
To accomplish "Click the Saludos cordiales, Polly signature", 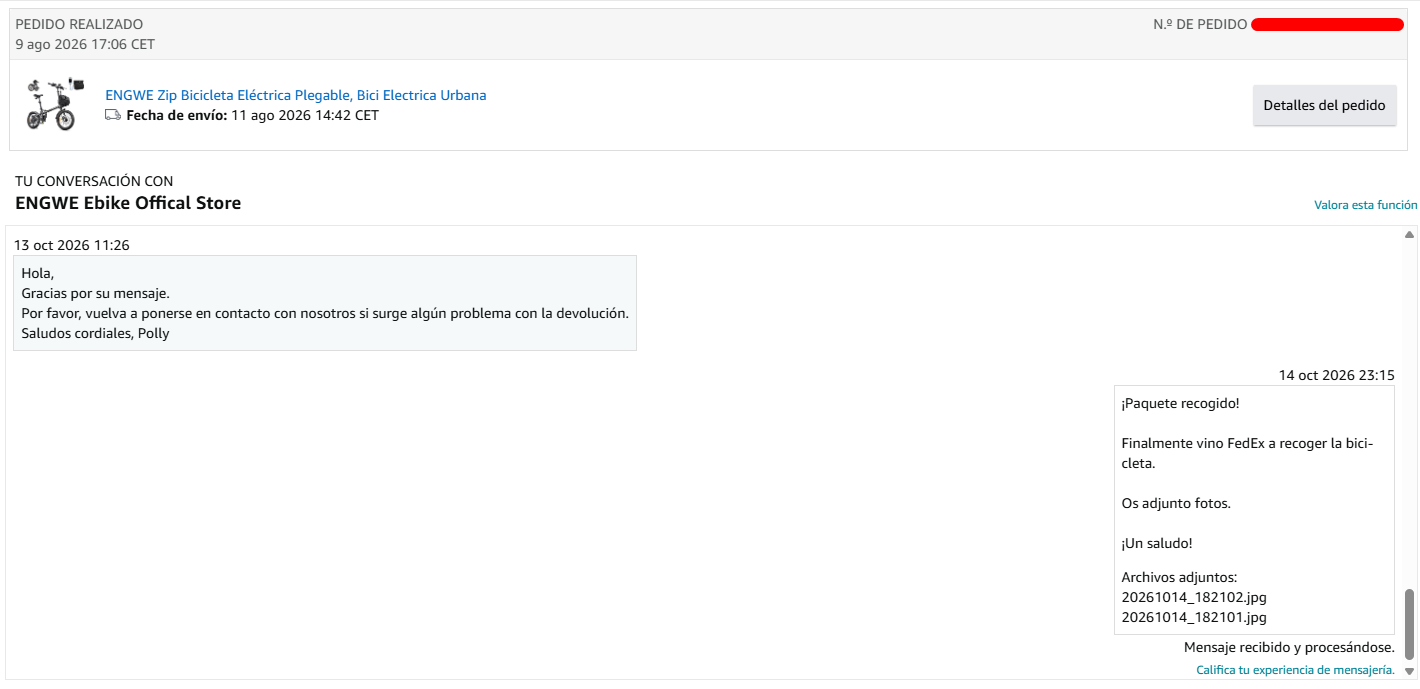I will [x=95, y=333].
